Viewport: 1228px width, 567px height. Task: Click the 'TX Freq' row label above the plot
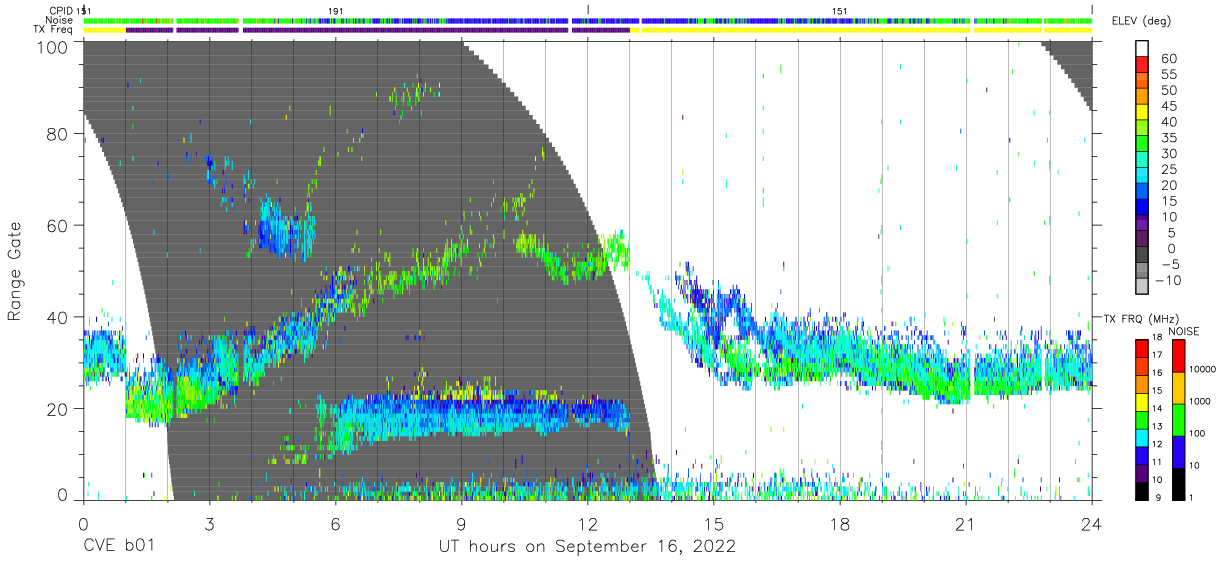pos(54,29)
